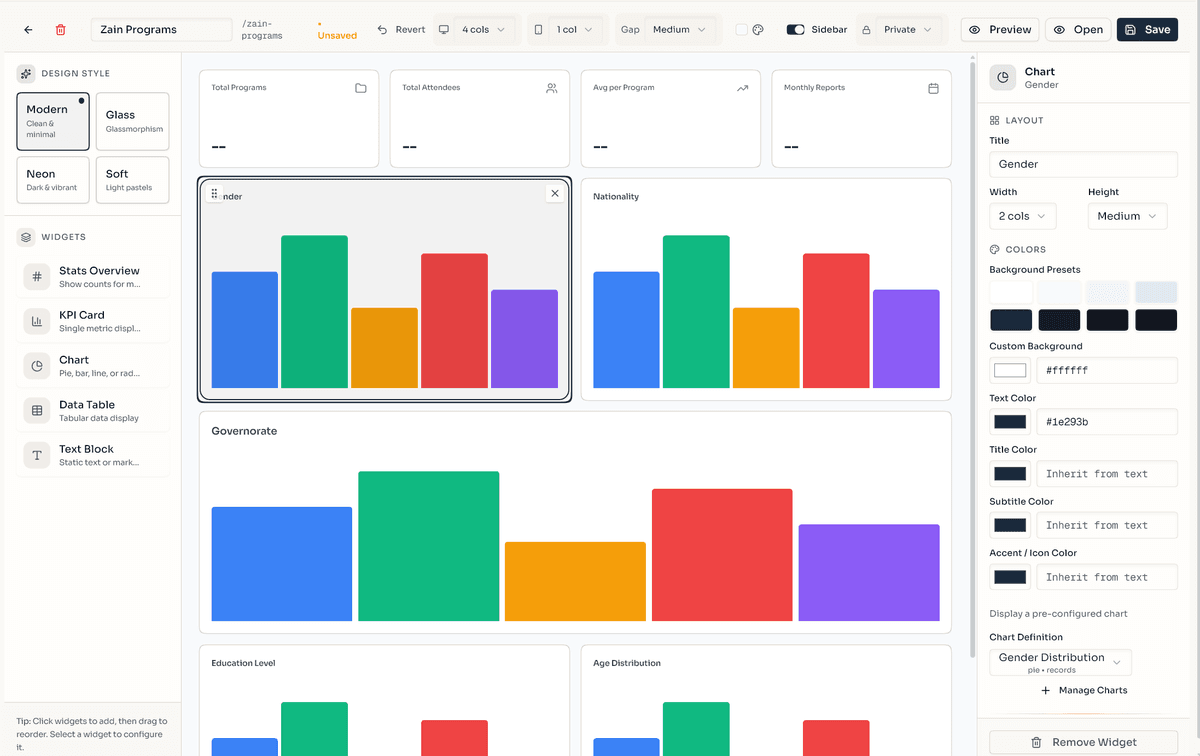Click the Remove Widget button
This screenshot has height=756, width=1200.
click(1083, 742)
